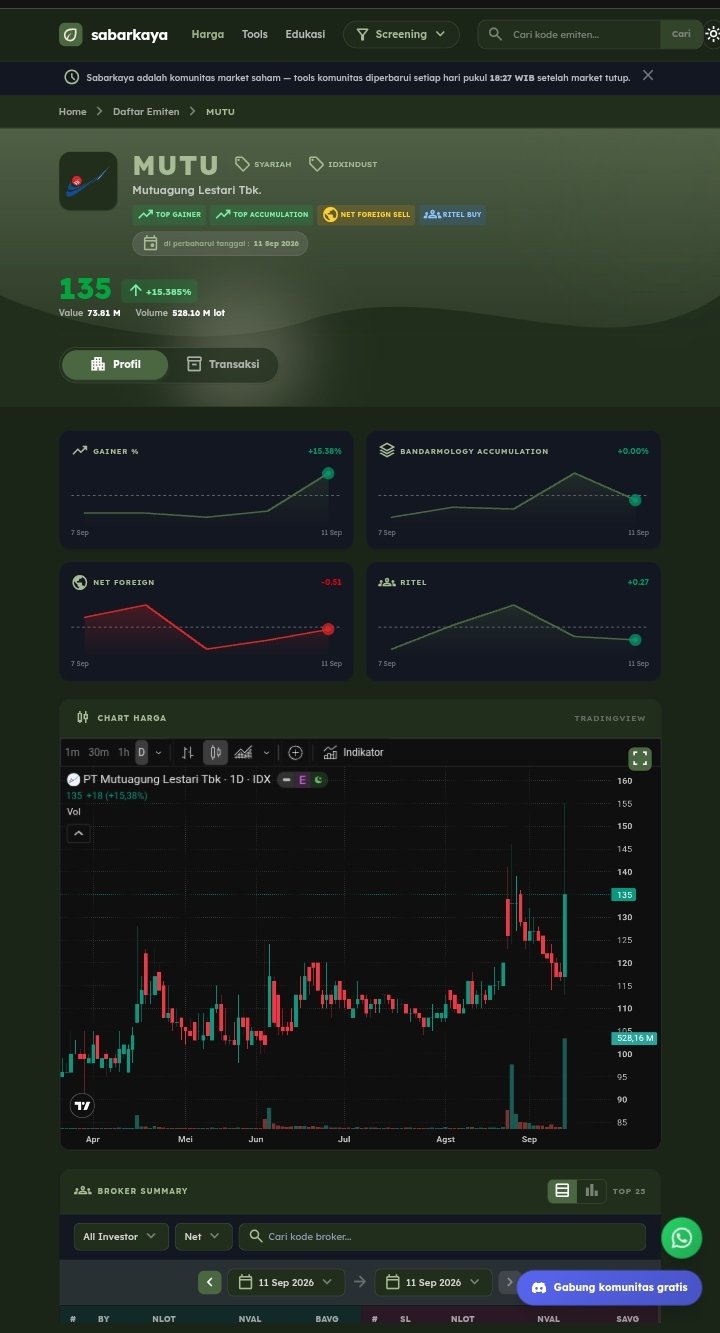Toggle chart fullscreen mode
The image size is (720, 1333).
640,758
